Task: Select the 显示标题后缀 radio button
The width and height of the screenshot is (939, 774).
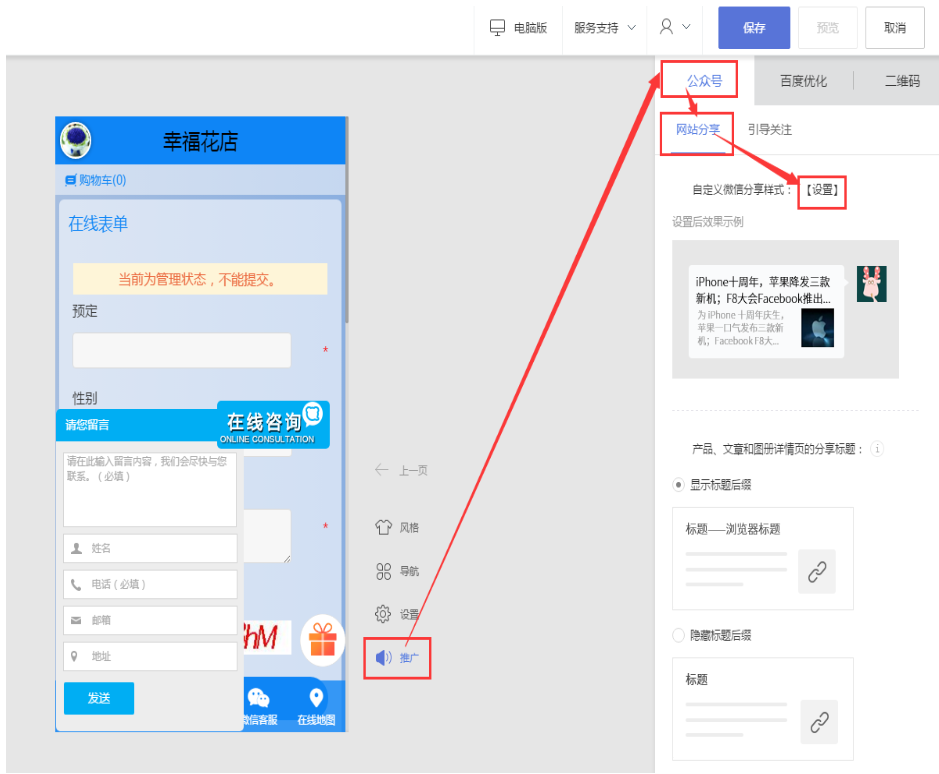Action: click(678, 485)
